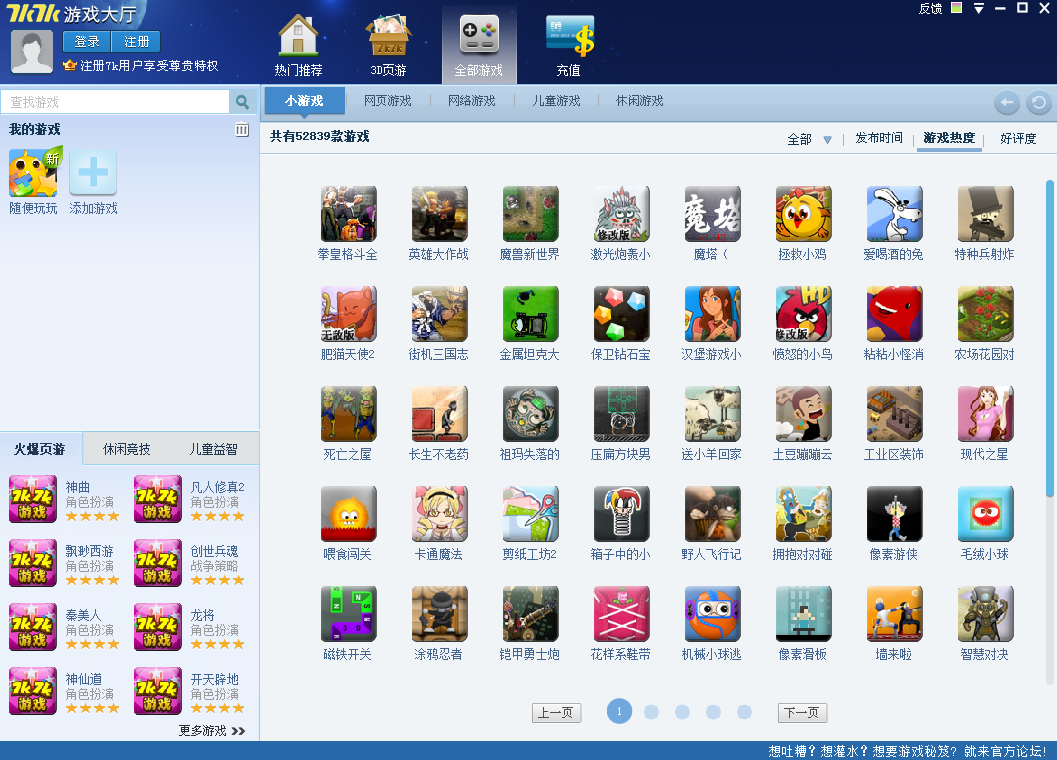The height and width of the screenshot is (760, 1057).
Task: Click the user avatar picture
Action: point(32,52)
